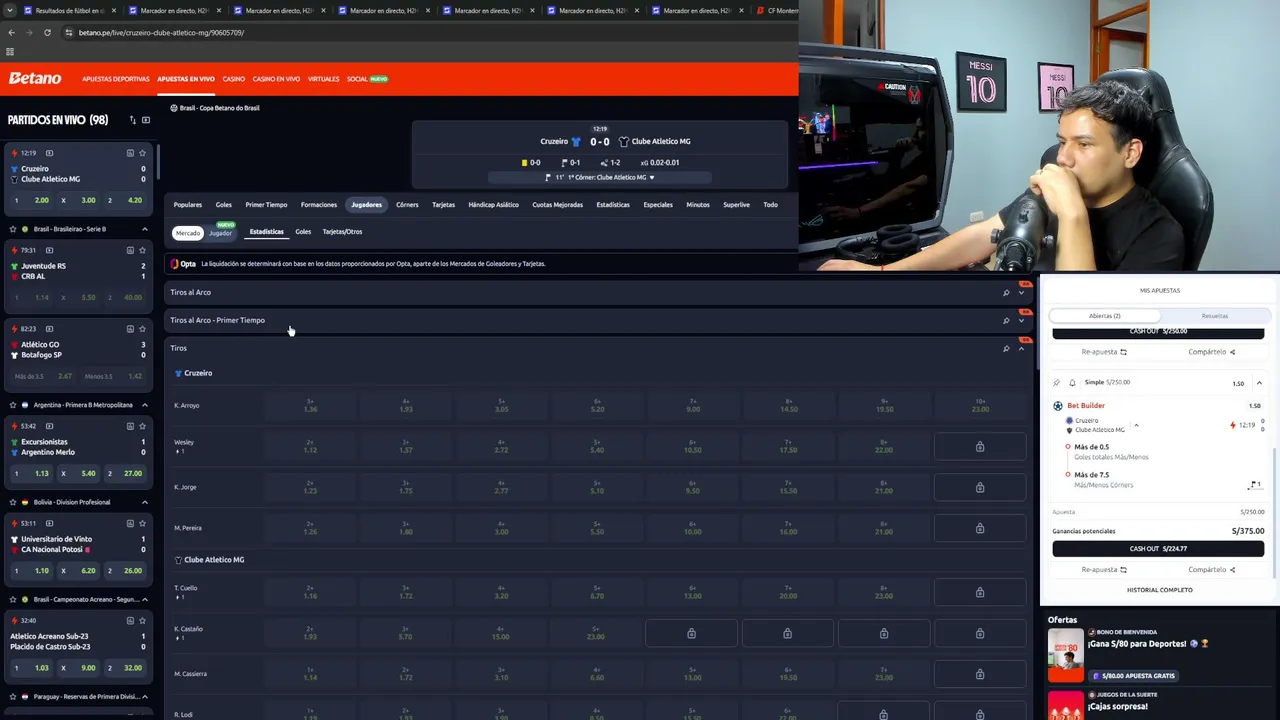The height and width of the screenshot is (720, 1280).
Task: Reload the page with the refresh icon
Action: coord(47,32)
